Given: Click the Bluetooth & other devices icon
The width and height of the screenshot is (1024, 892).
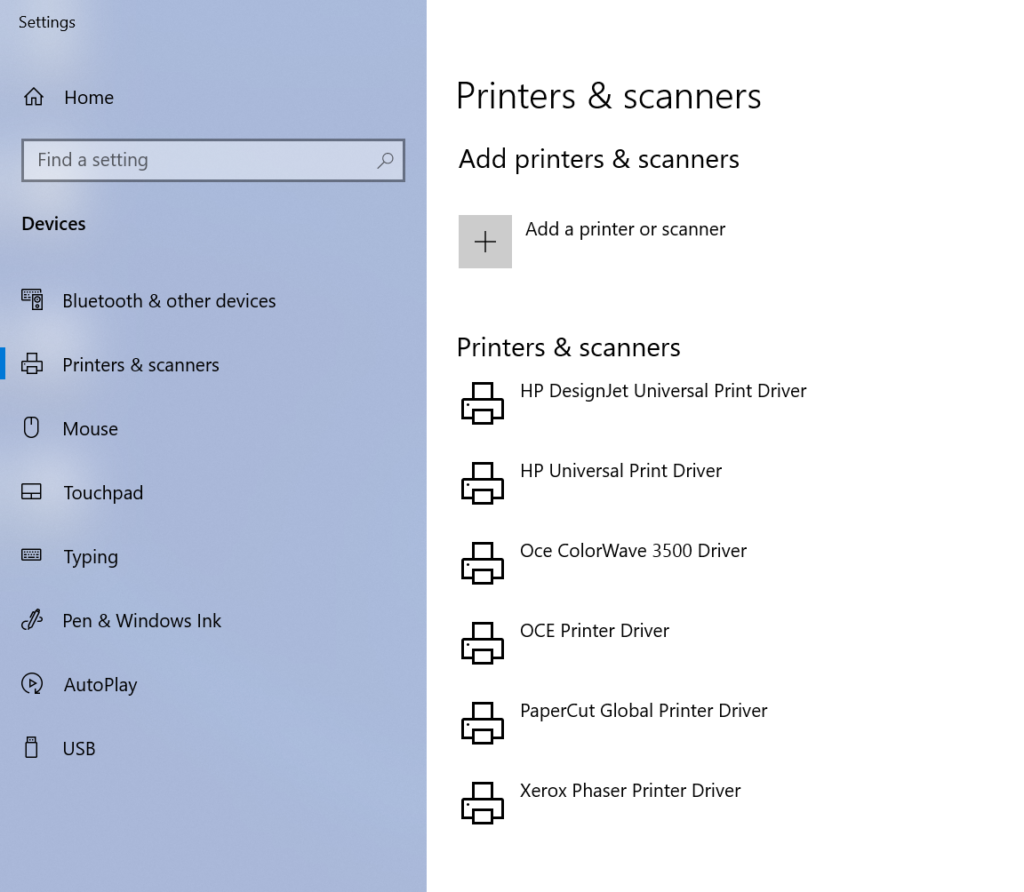Looking at the screenshot, I should tap(32, 300).
